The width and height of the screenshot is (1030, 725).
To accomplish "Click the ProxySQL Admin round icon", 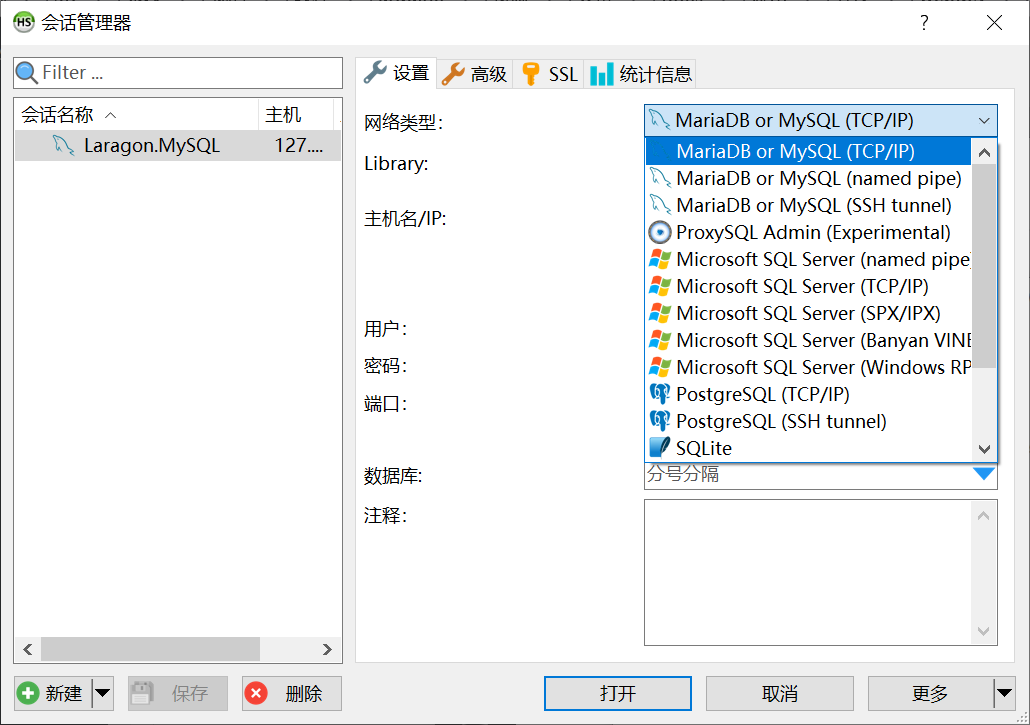I will click(x=660, y=232).
